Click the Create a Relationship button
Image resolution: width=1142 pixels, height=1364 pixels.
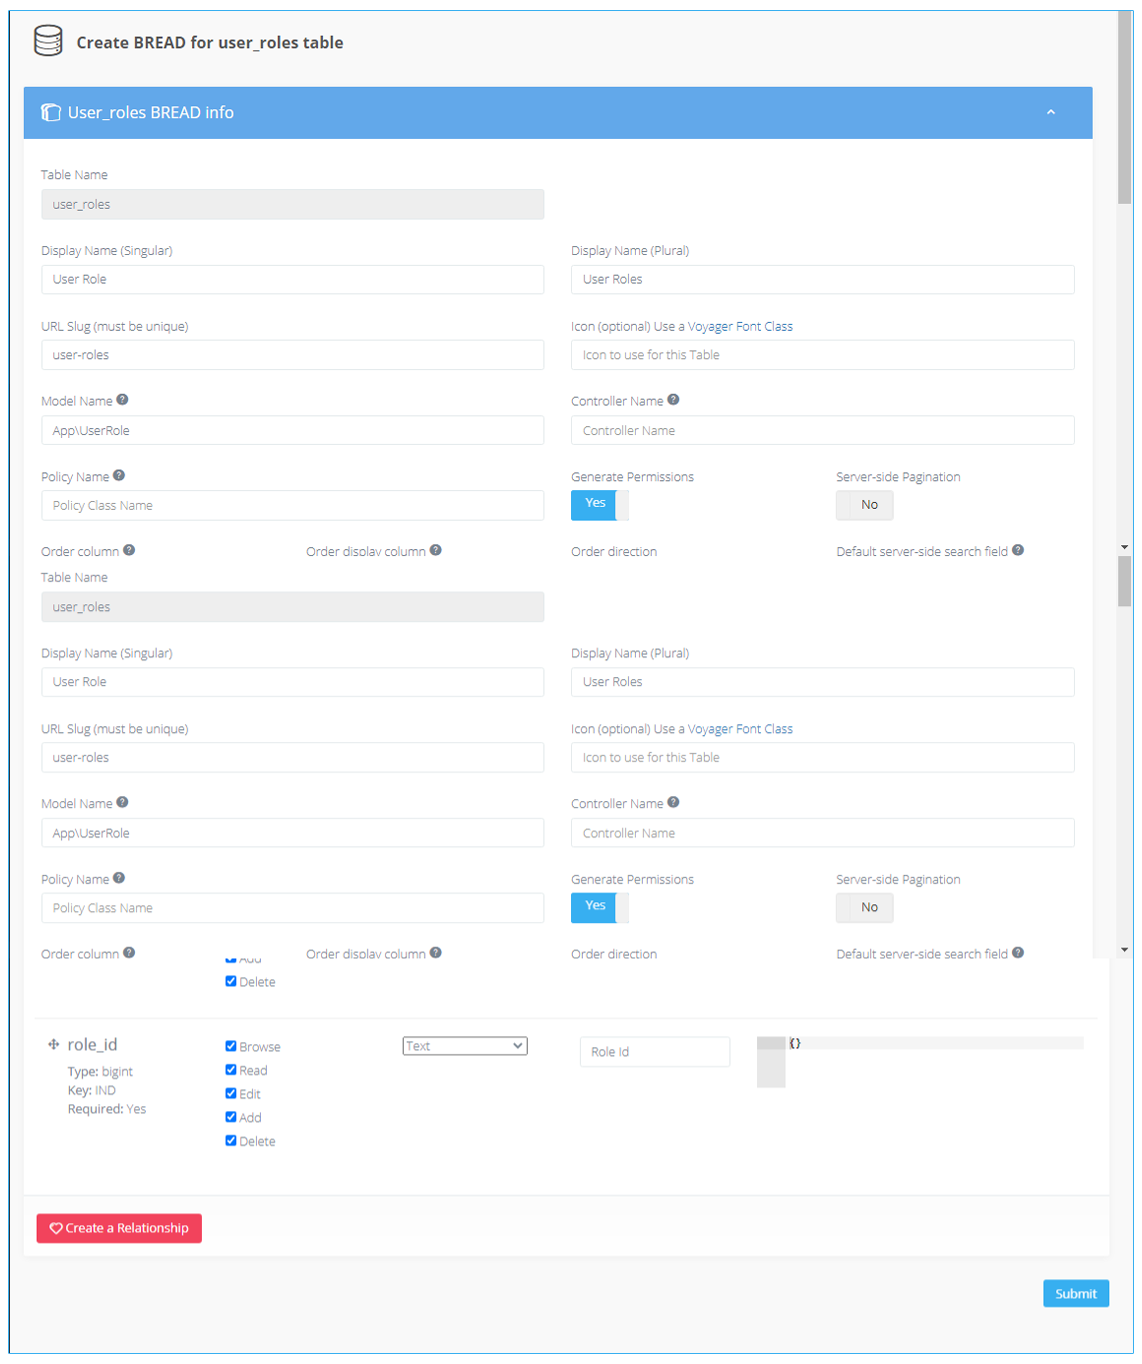click(119, 1228)
